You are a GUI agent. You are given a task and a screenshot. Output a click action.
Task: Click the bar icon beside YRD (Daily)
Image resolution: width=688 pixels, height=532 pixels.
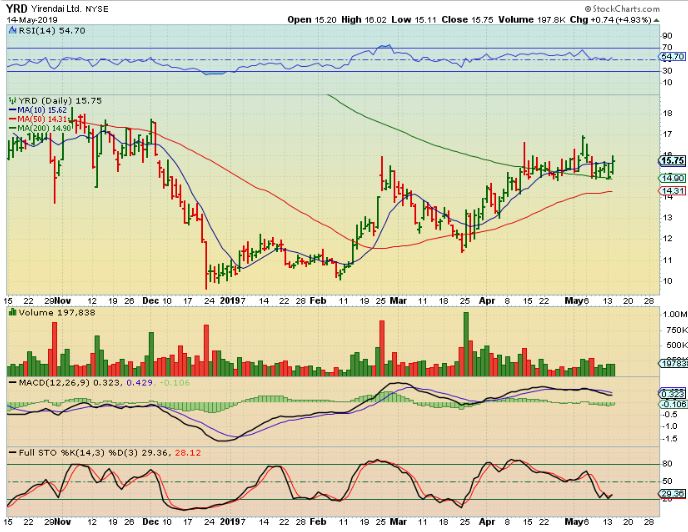pyautogui.click(x=12, y=101)
